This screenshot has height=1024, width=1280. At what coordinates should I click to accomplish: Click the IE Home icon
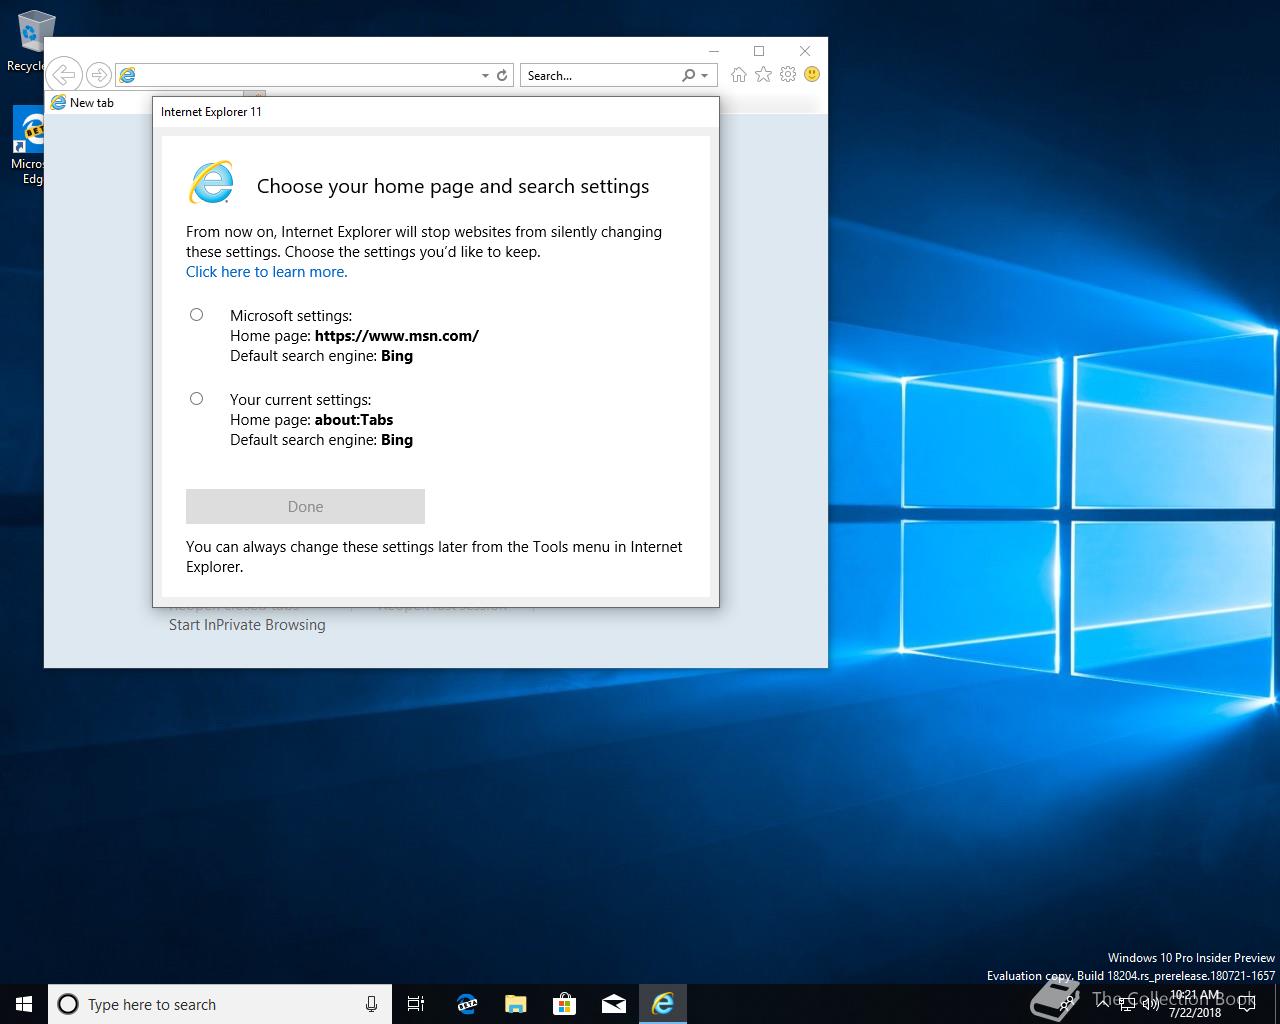coord(738,75)
